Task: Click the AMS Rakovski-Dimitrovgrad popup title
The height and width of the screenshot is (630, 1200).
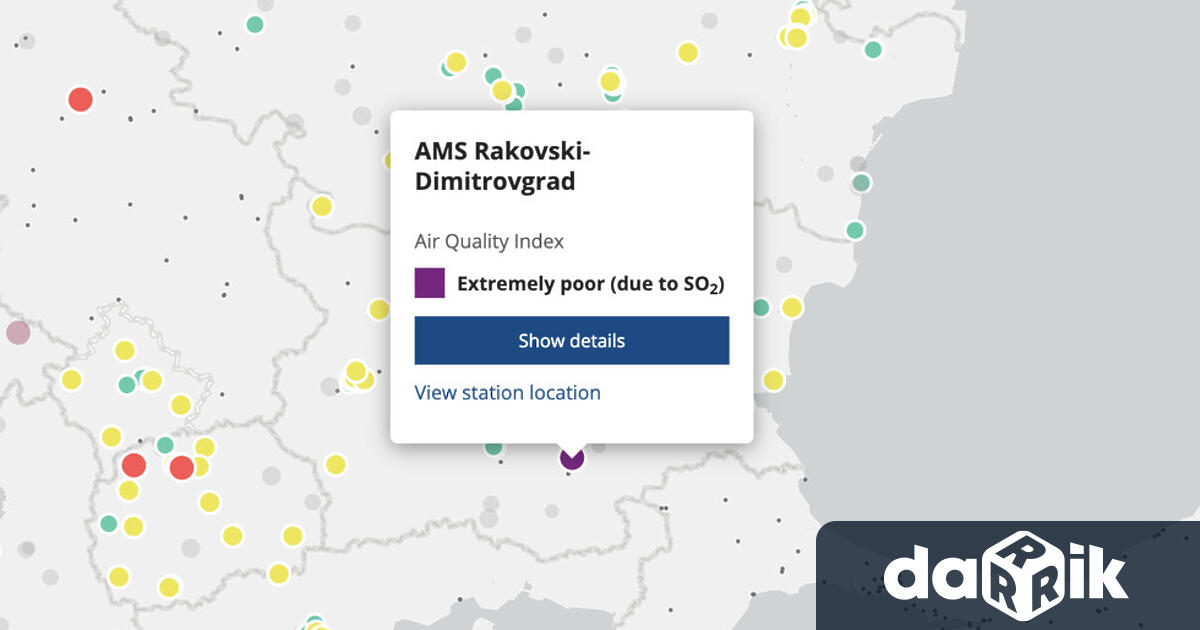Action: click(504, 166)
